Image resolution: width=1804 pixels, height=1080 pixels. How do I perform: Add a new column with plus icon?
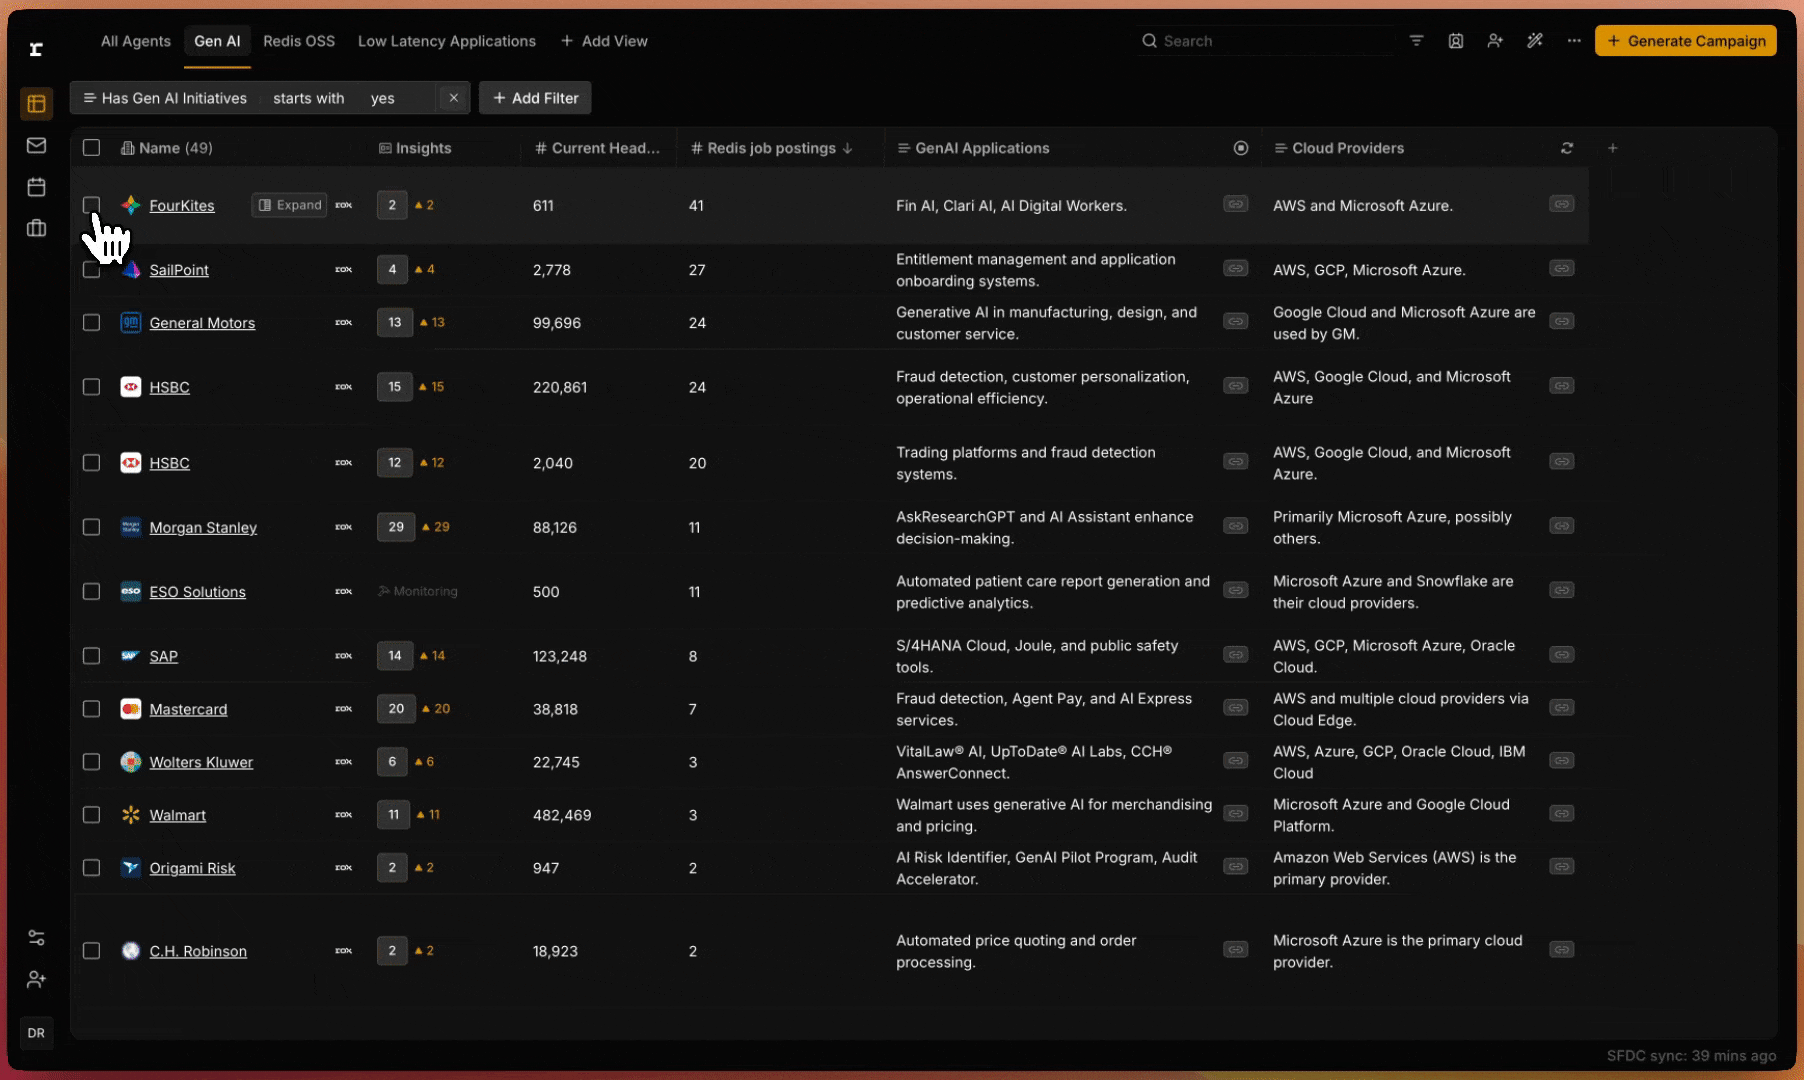click(1612, 148)
